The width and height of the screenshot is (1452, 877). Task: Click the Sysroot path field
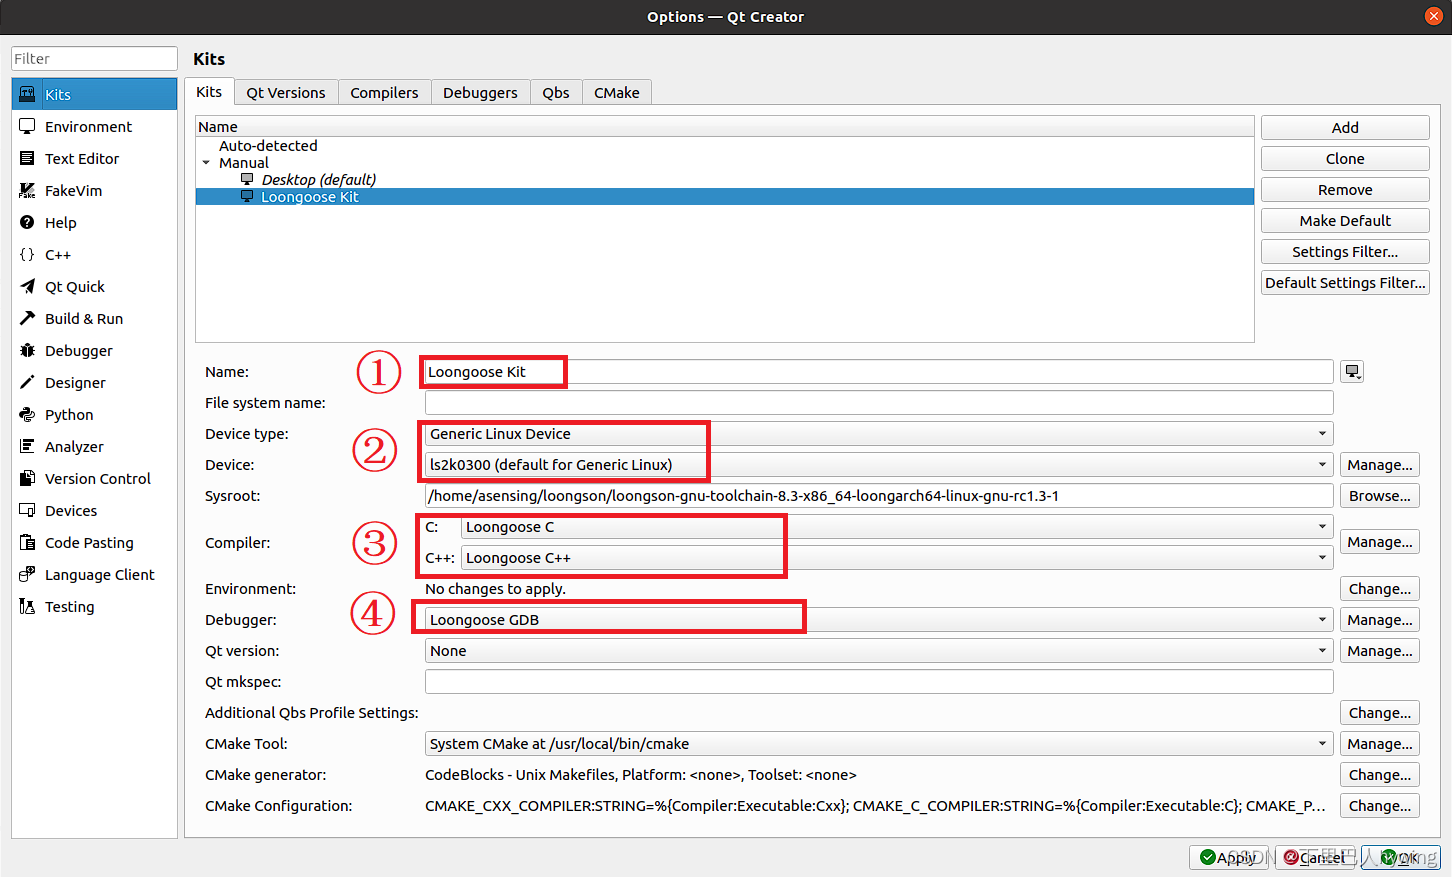pyautogui.click(x=879, y=495)
